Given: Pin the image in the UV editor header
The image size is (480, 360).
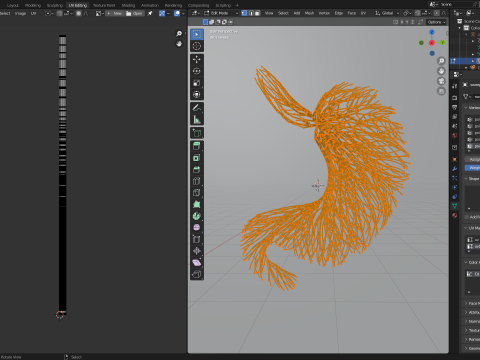Looking at the screenshot, I should pos(150,13).
